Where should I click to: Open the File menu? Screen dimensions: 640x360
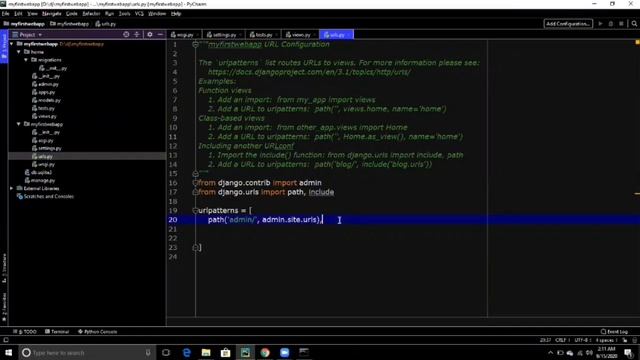(6, 14)
